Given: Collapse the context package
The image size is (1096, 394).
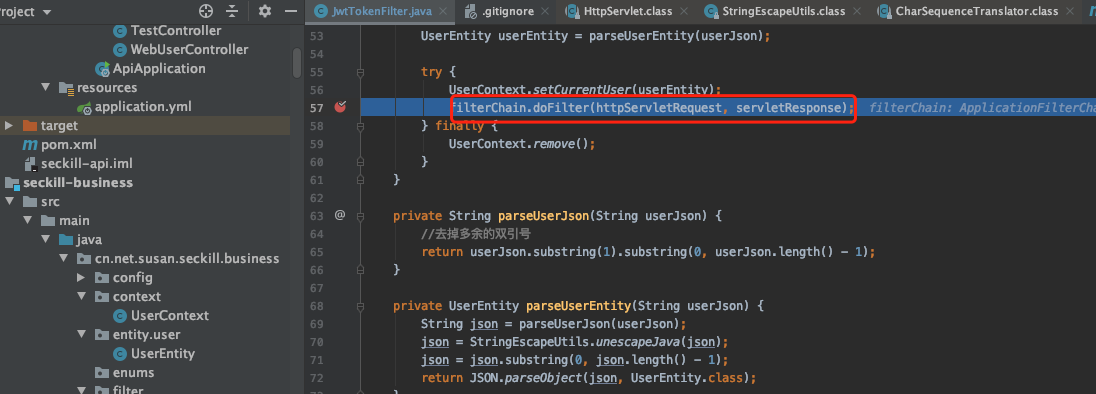Looking at the screenshot, I should tap(82, 296).
